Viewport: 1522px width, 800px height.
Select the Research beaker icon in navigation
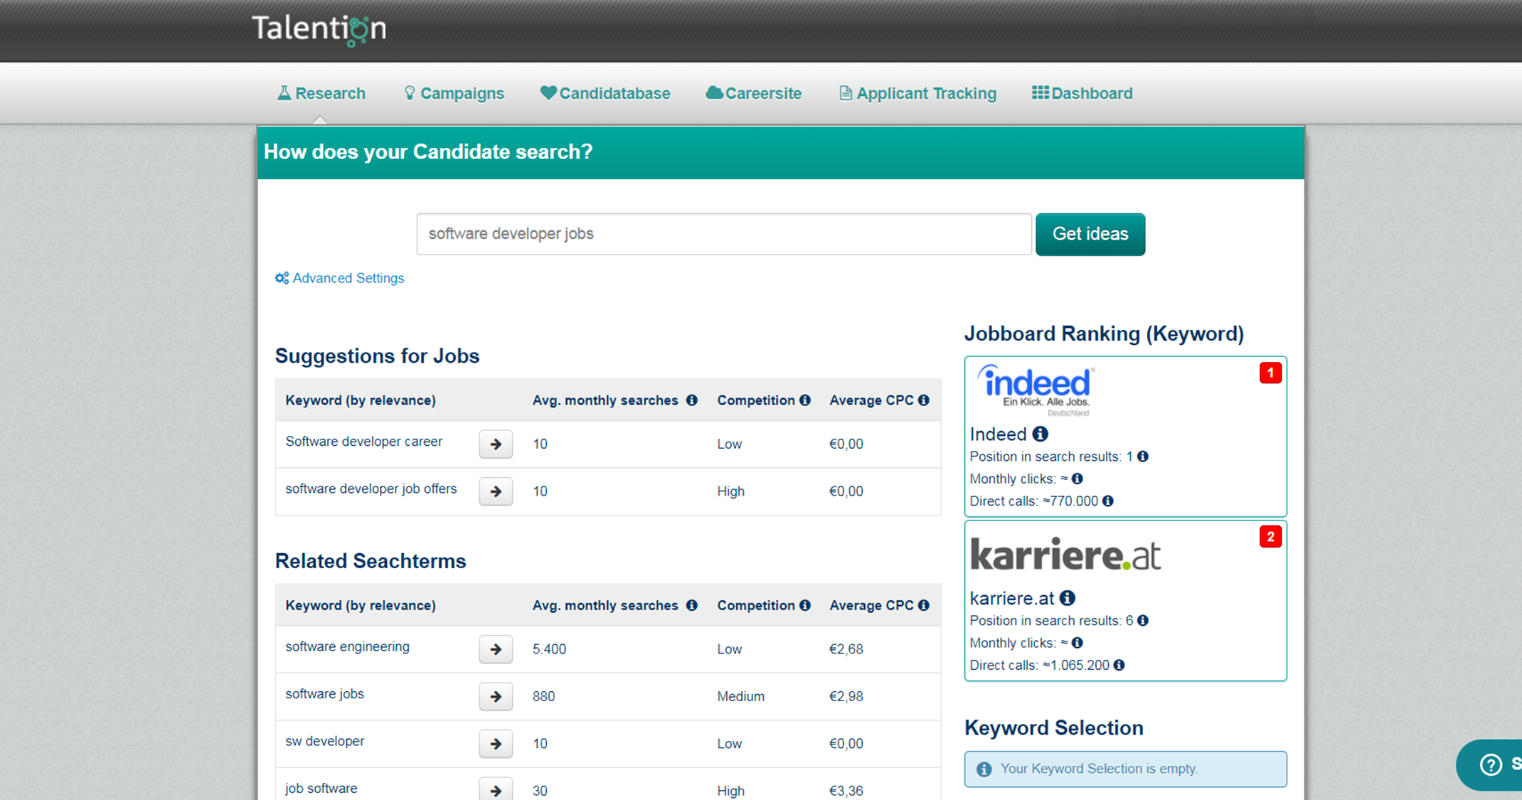pyautogui.click(x=284, y=93)
